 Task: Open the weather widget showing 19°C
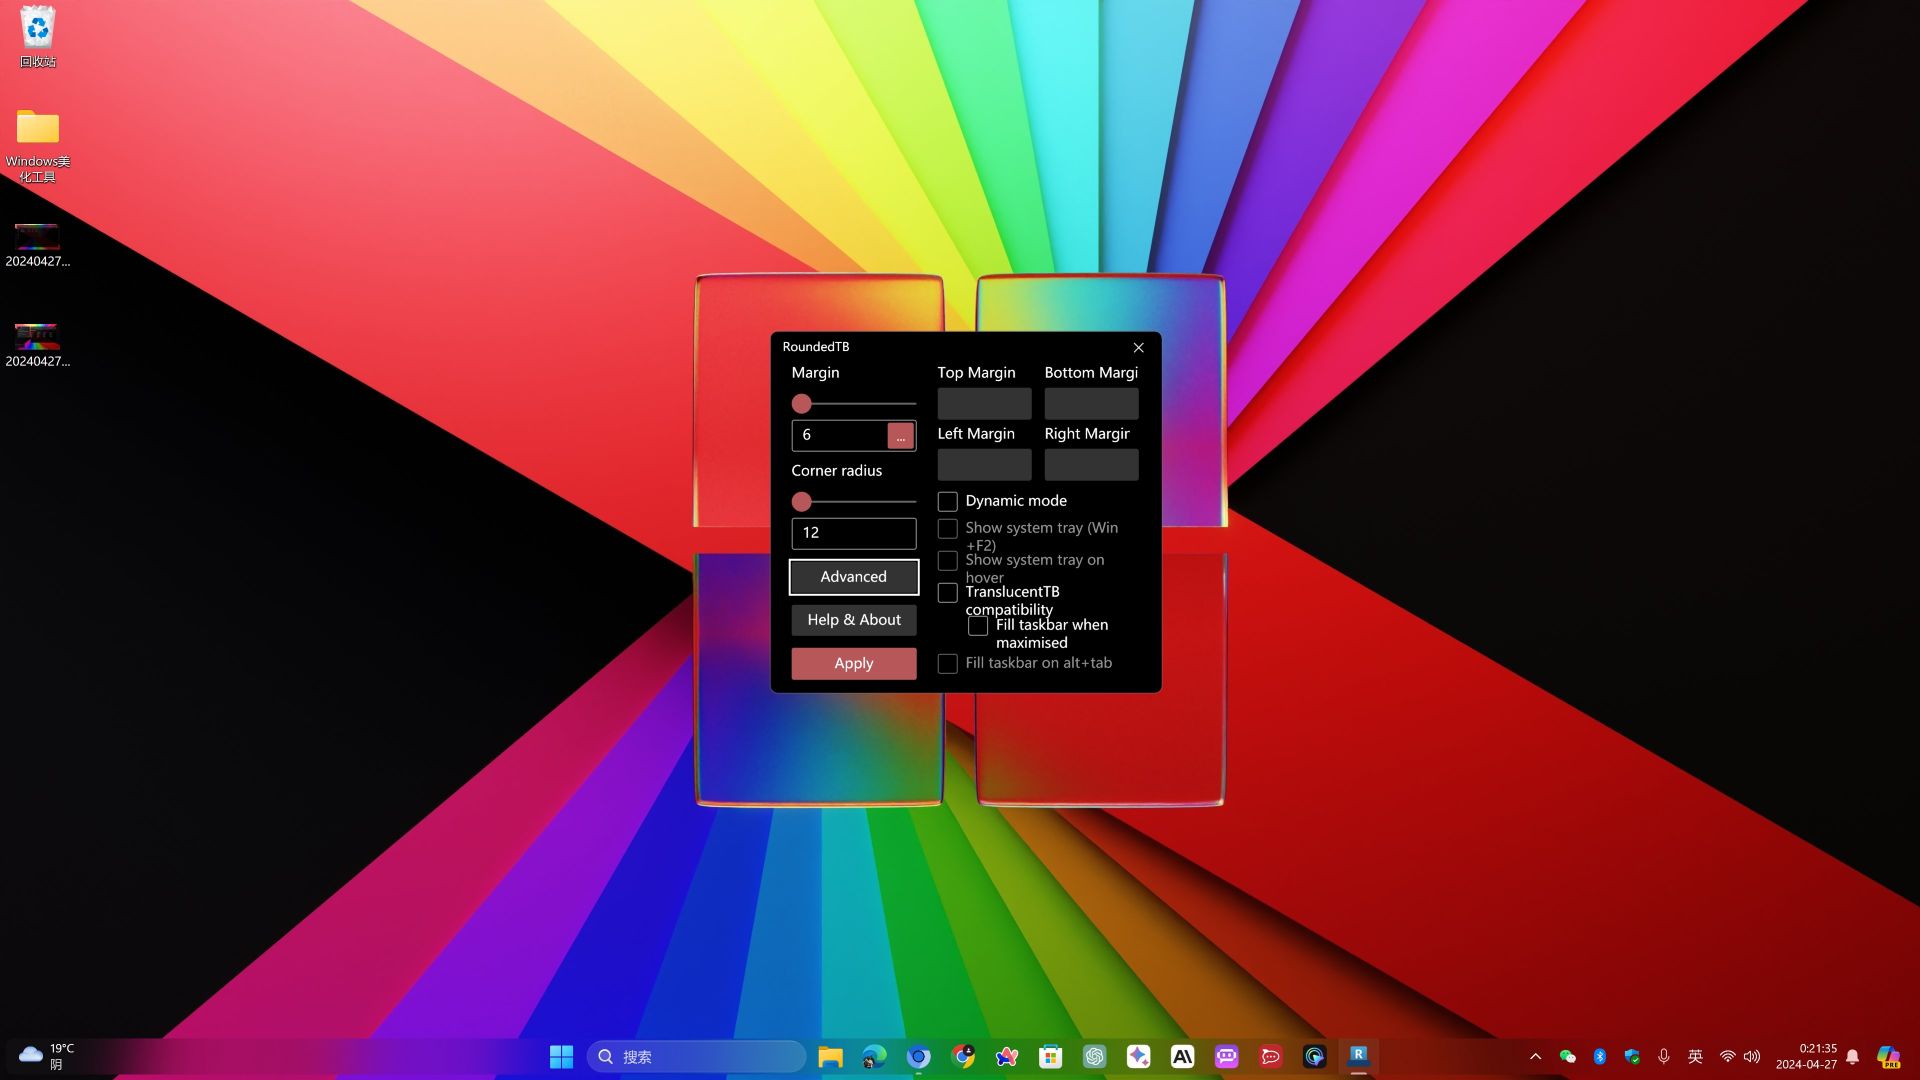tap(47, 1056)
